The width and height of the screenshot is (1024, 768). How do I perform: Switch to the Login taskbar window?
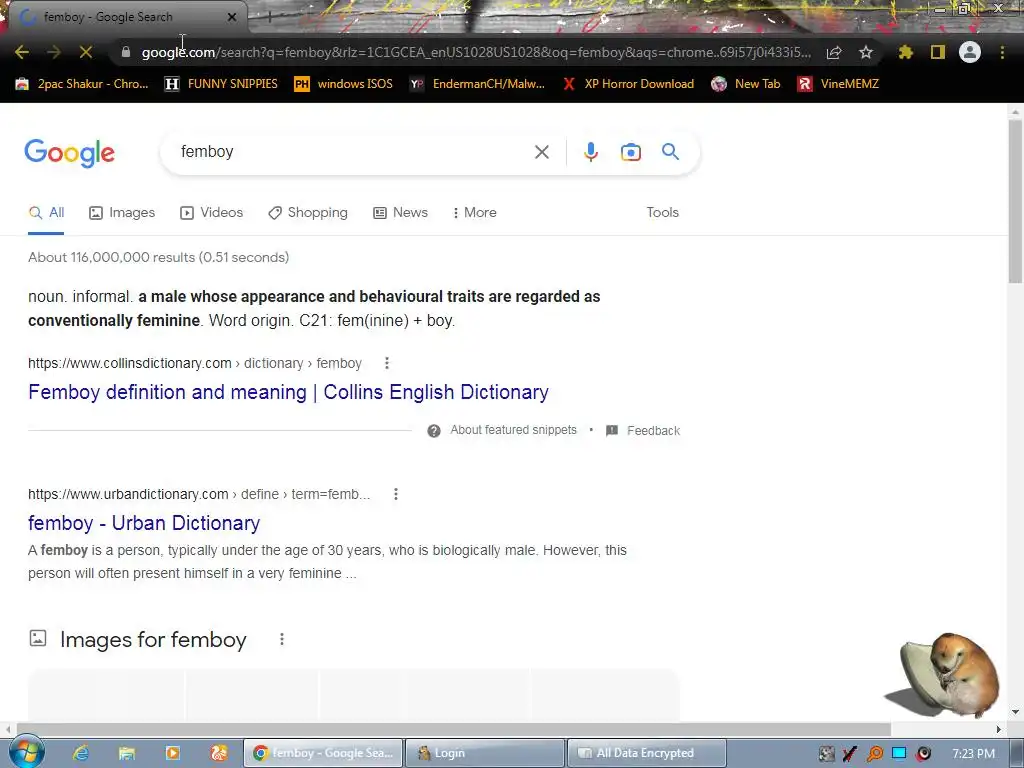pyautogui.click(x=485, y=753)
